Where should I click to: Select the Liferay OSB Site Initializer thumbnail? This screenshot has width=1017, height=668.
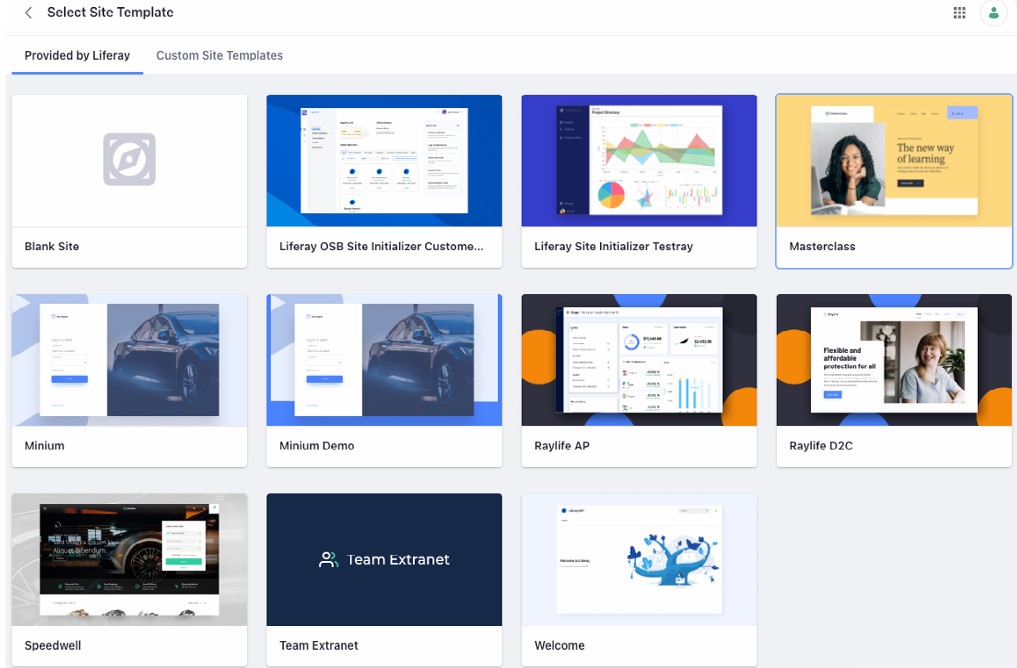tap(384, 161)
